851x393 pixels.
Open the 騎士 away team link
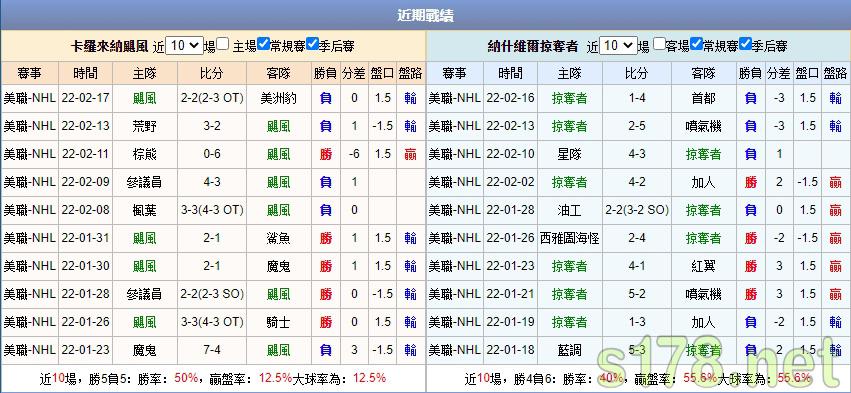(x=278, y=322)
